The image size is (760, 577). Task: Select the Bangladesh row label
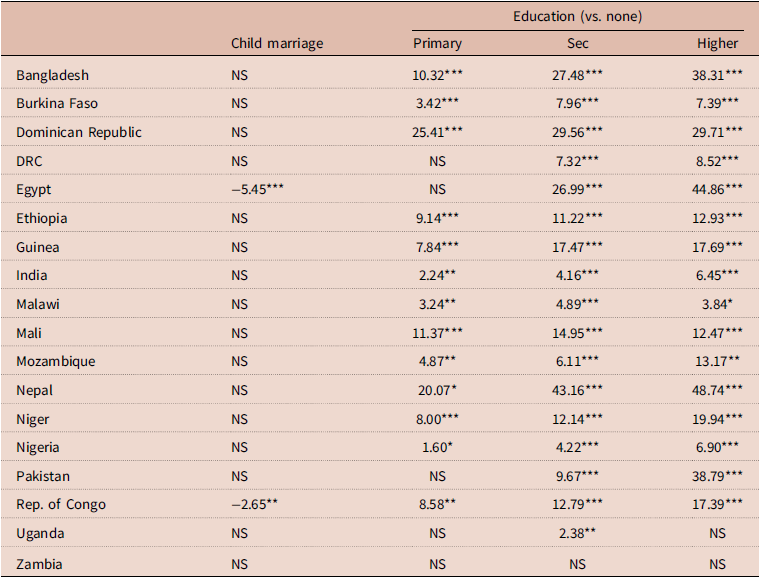pos(52,76)
